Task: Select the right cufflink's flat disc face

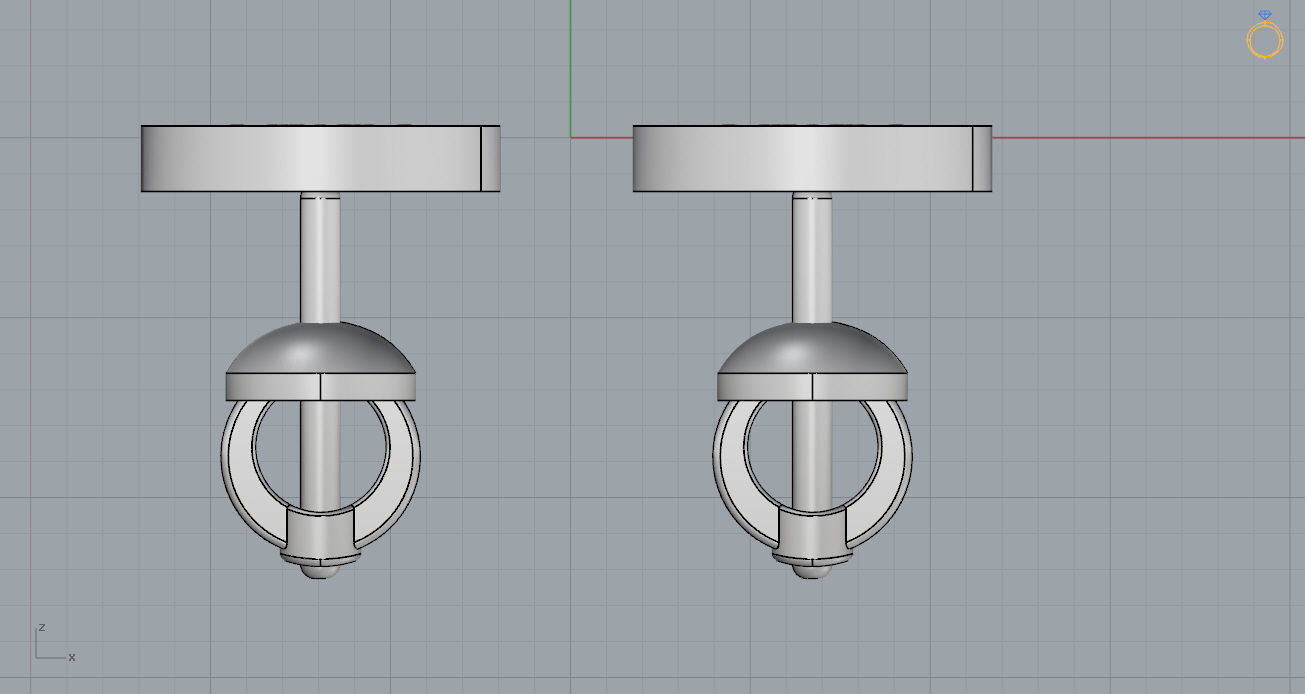Action: tap(812, 158)
